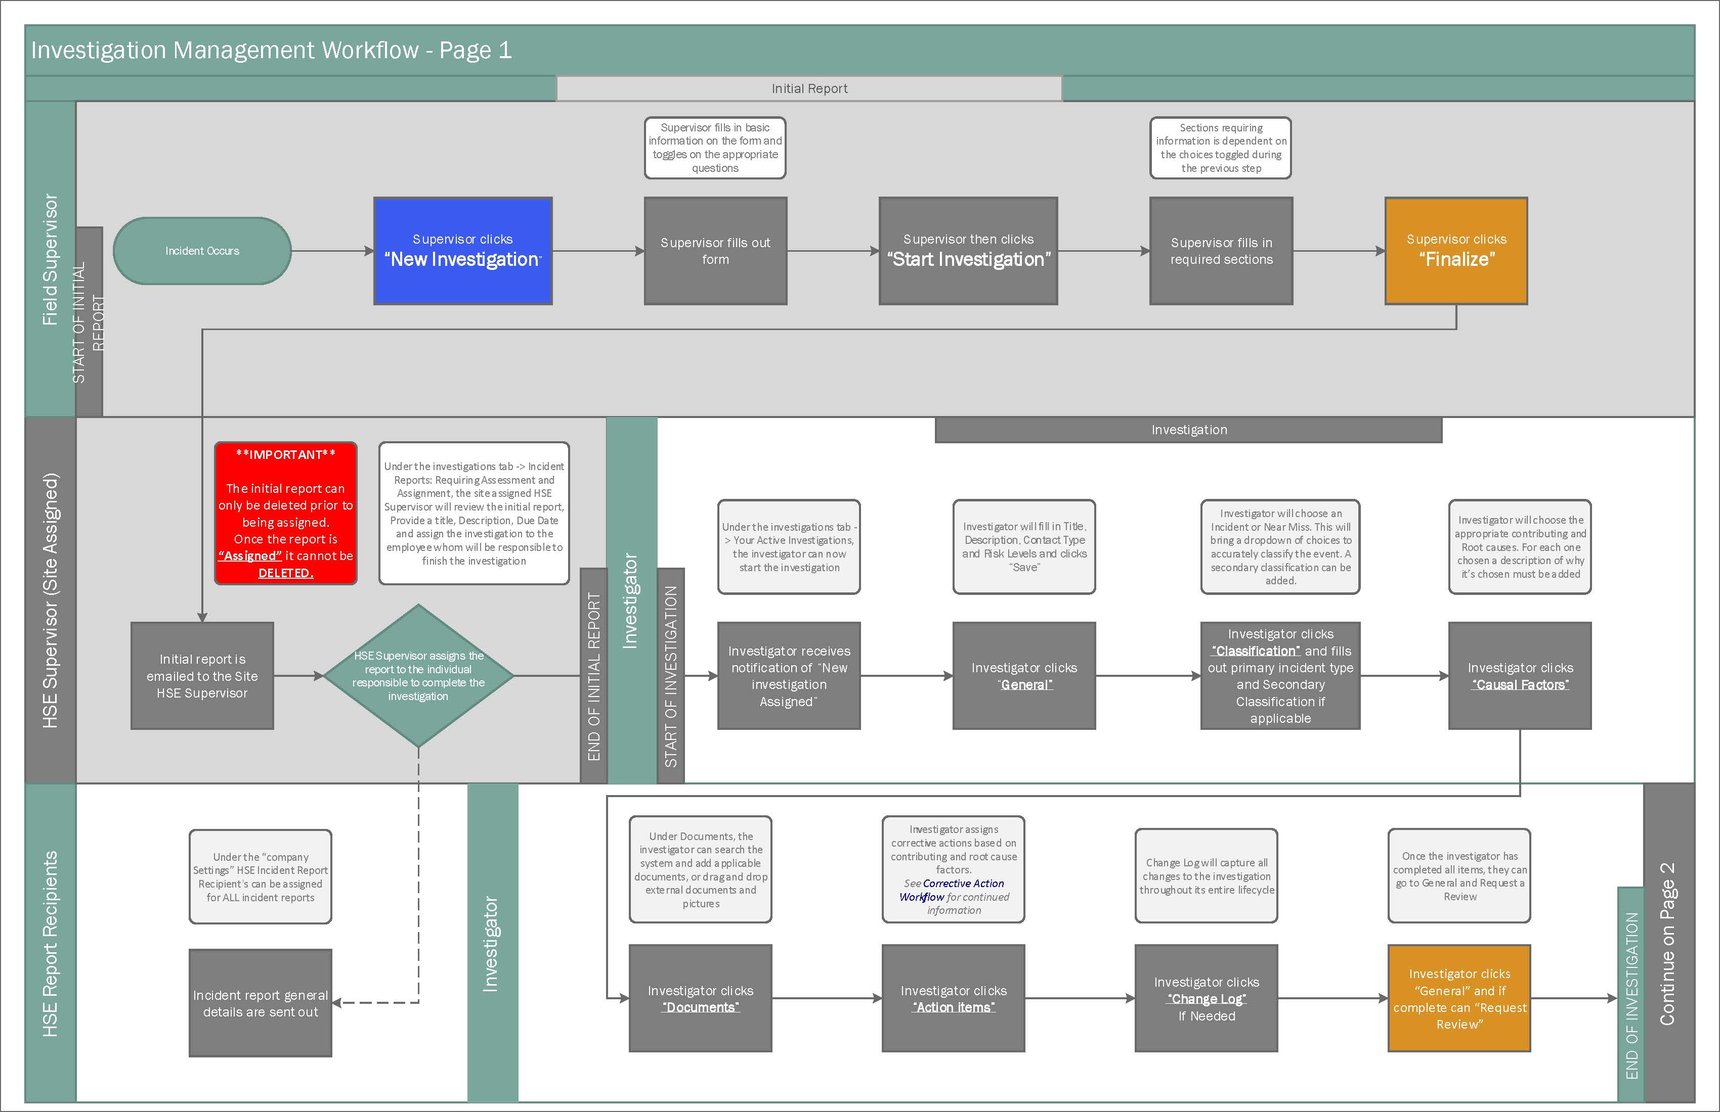Screen dimensions: 1720x1112
Task: Select the "Initial report is emailed" step
Action: [x=202, y=675]
